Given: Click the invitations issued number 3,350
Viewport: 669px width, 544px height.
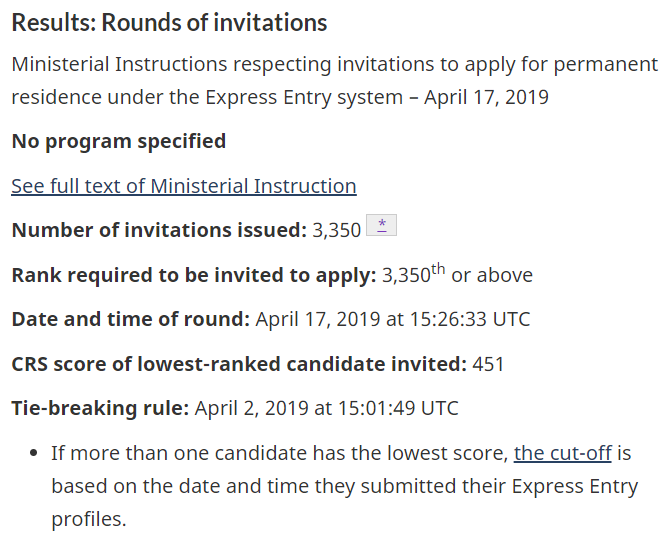Looking at the screenshot, I should (x=336, y=230).
